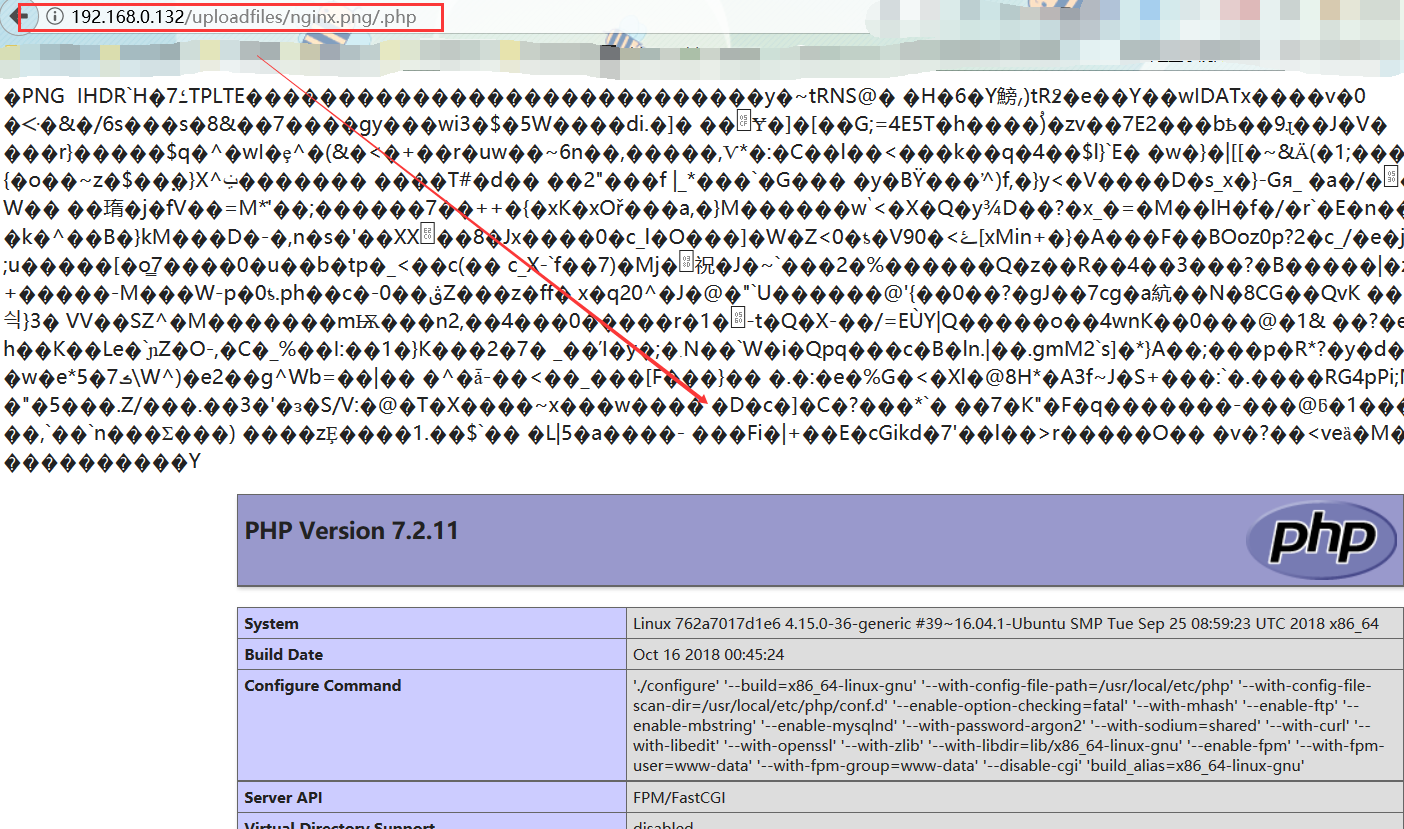Click the 'Configure Command' row label
This screenshot has width=1404, height=829.
click(322, 685)
